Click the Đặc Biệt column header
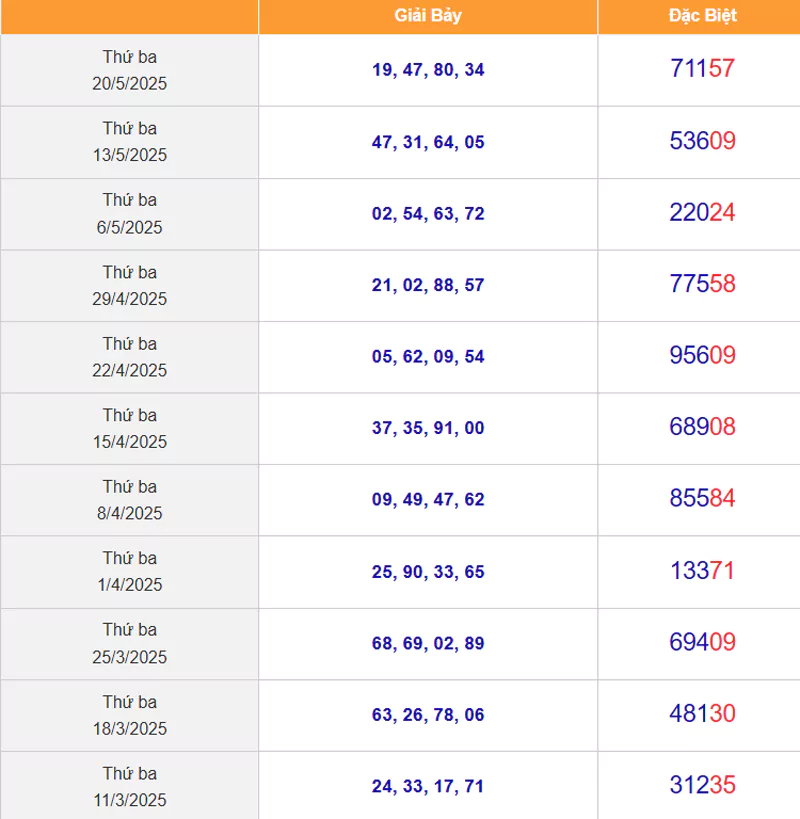 [x=702, y=16]
